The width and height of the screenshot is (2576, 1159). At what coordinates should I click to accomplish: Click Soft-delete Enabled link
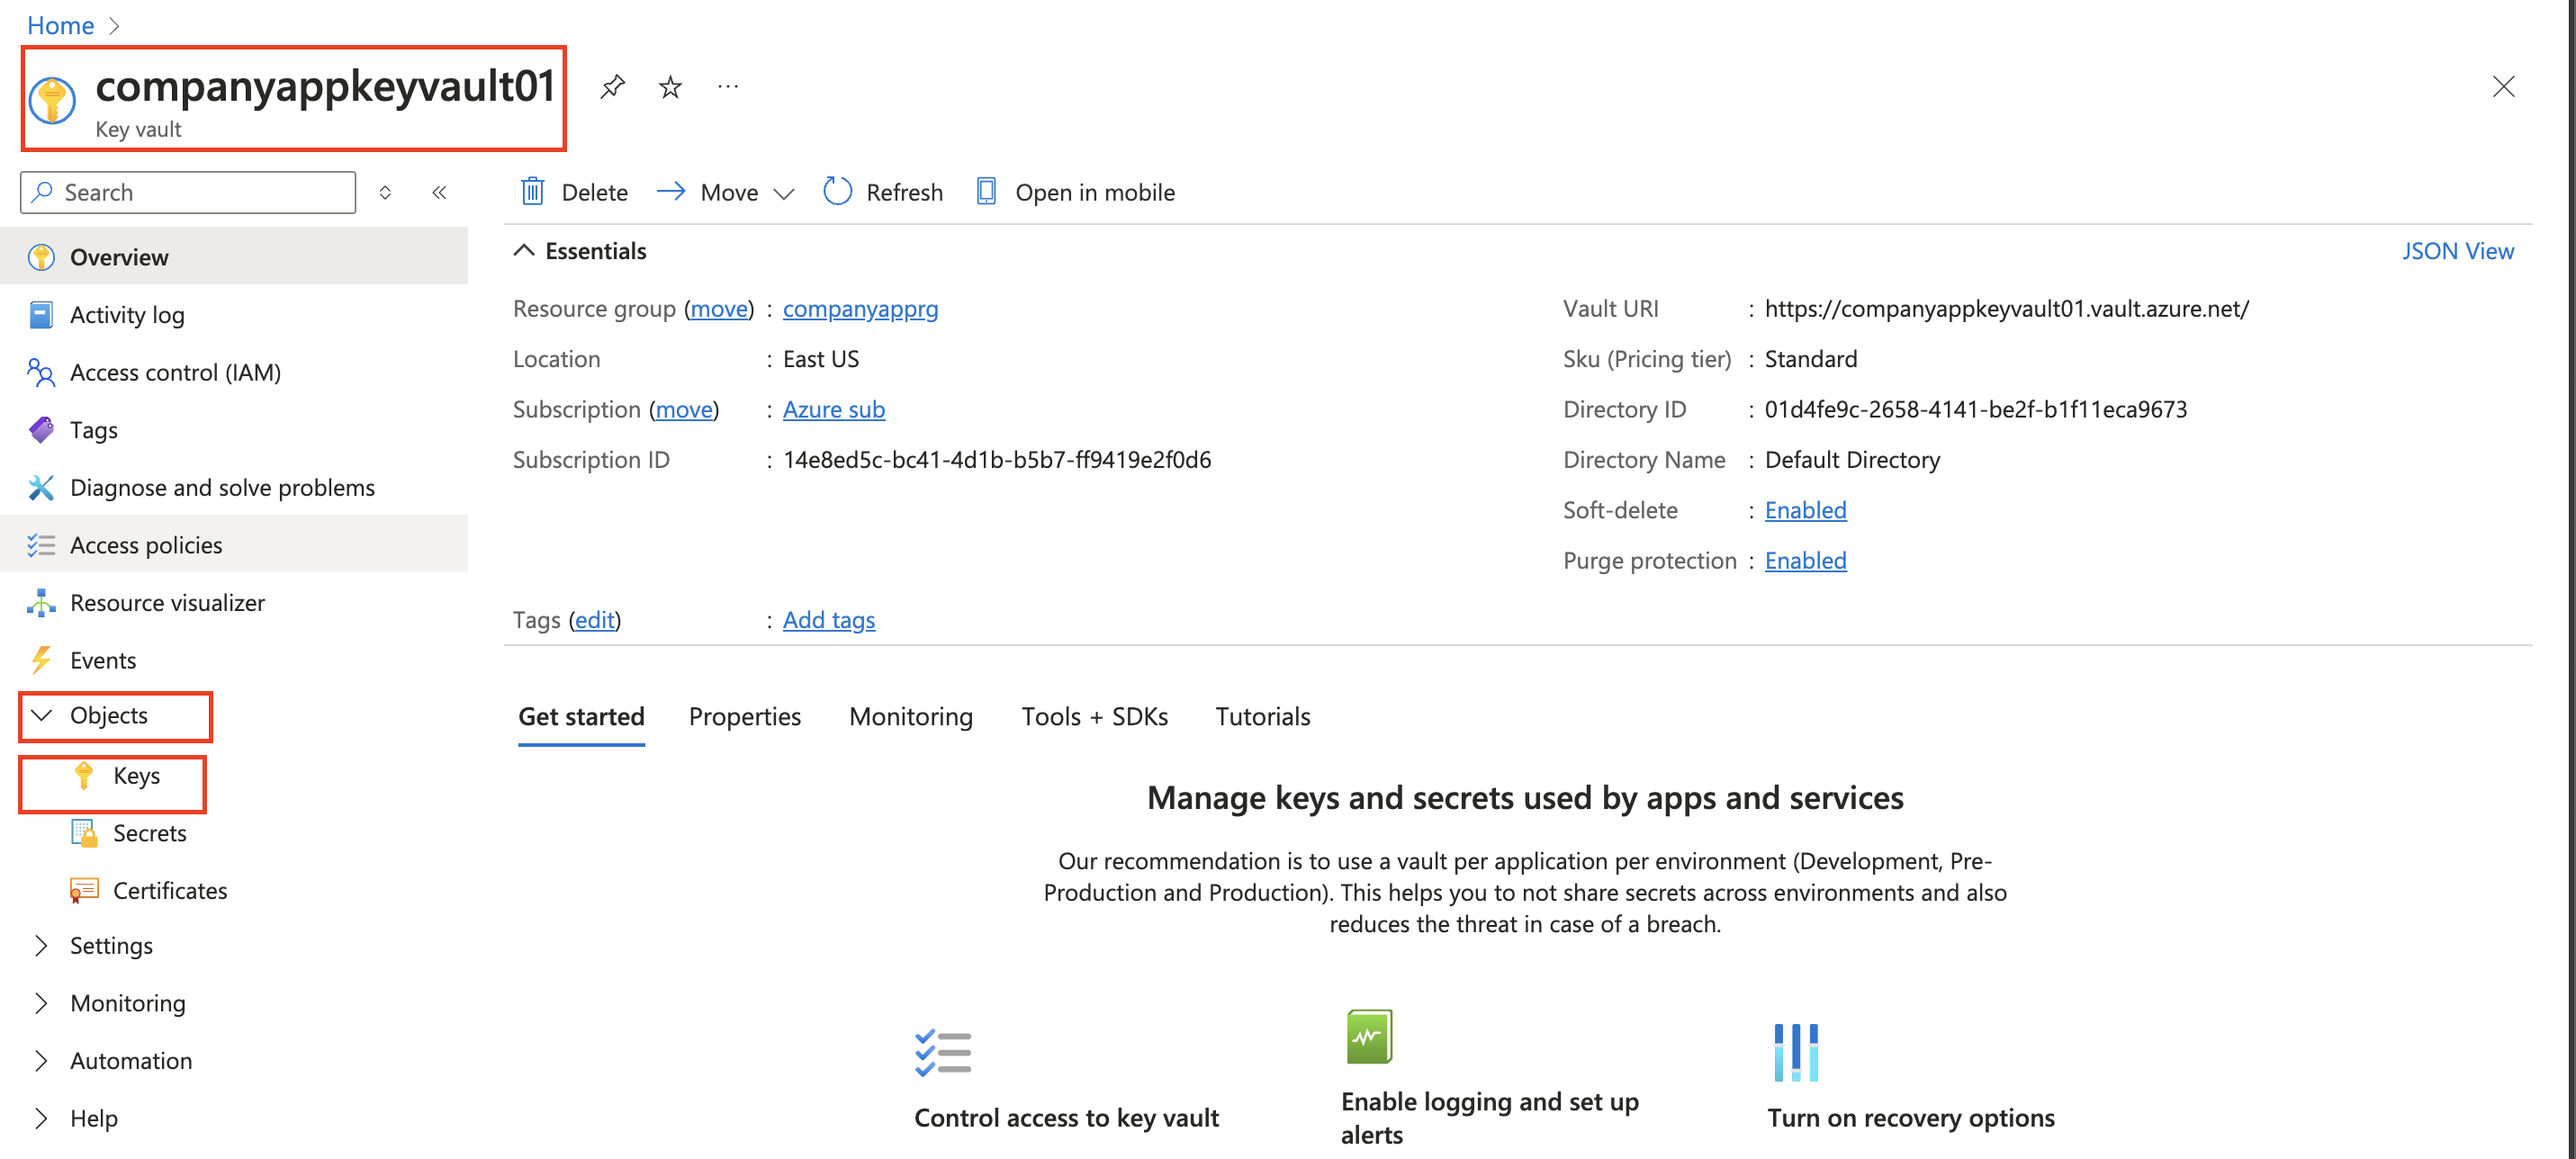tap(1805, 510)
